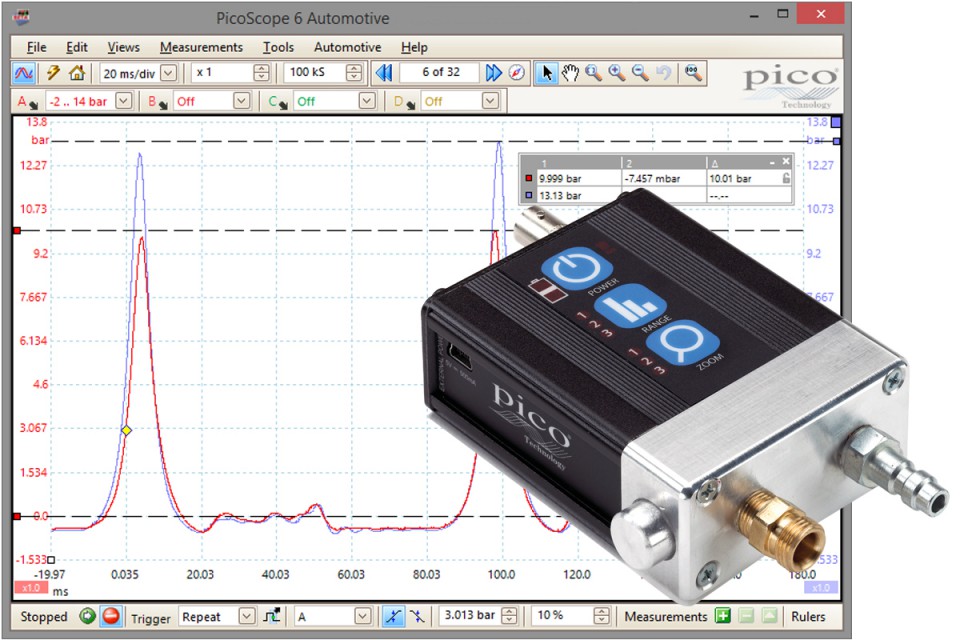Screen dimensions: 960x640
Task: Click the green Add Measurement button
Action: tap(724, 616)
